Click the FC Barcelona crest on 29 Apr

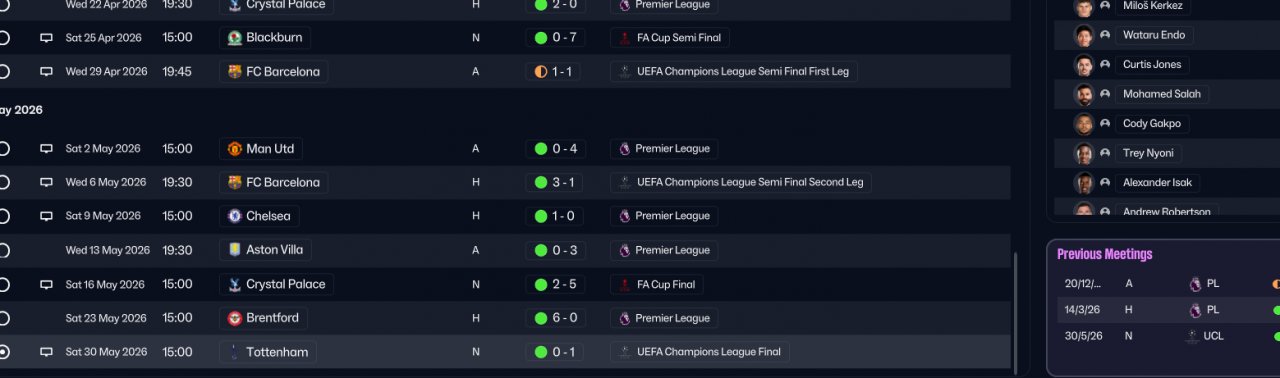pyautogui.click(x=235, y=72)
